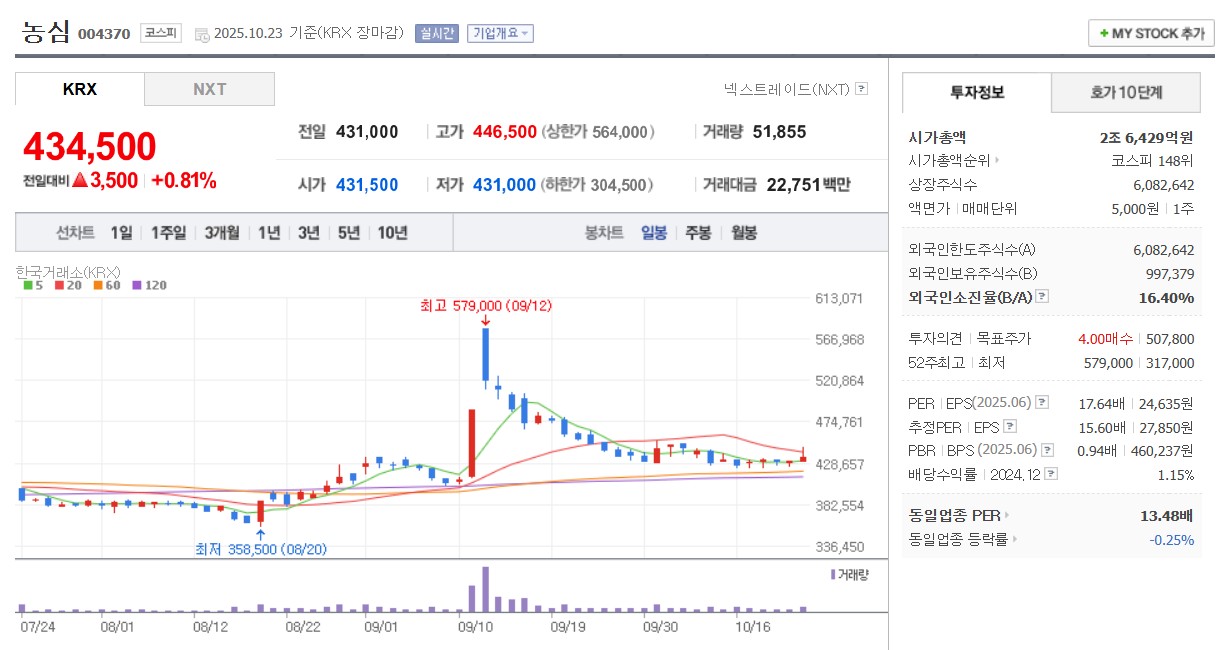Open the 기업개요 dropdown
The height and width of the screenshot is (650, 1228).
tap(502, 33)
